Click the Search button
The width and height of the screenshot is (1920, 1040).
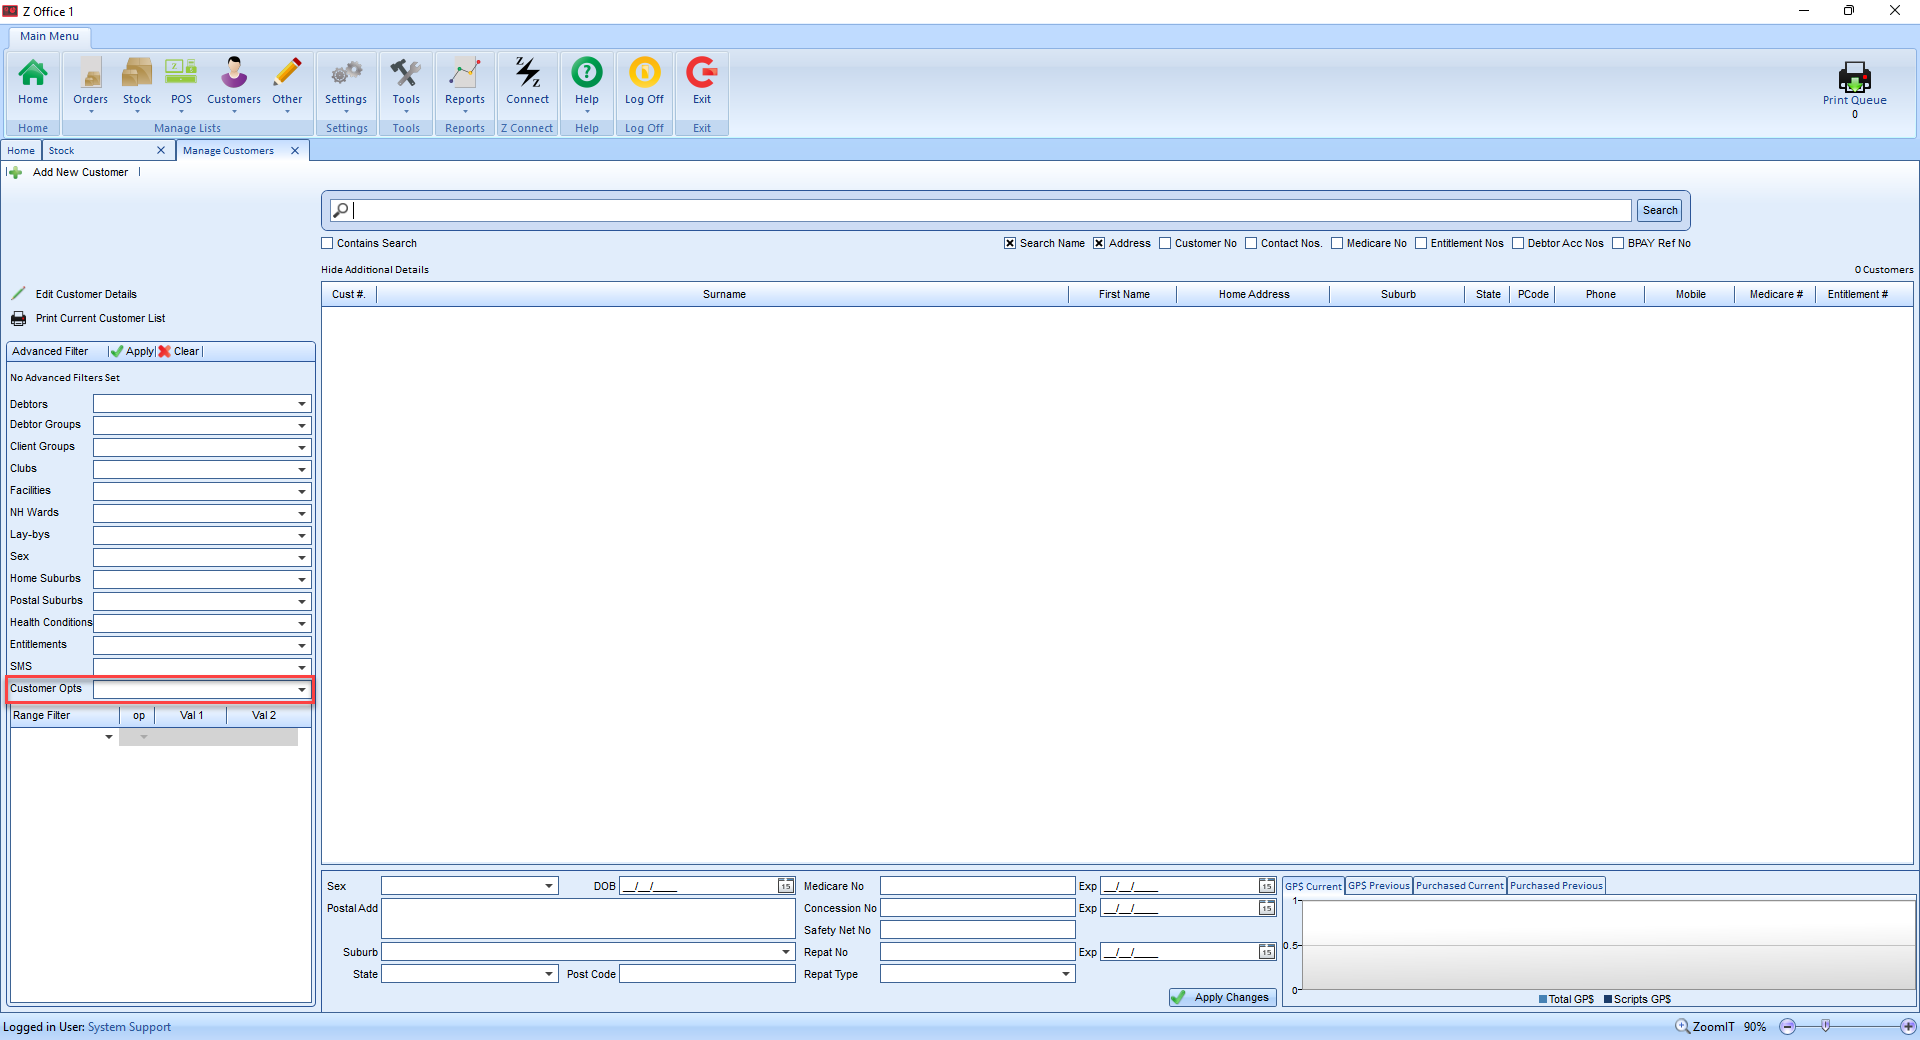click(x=1660, y=210)
